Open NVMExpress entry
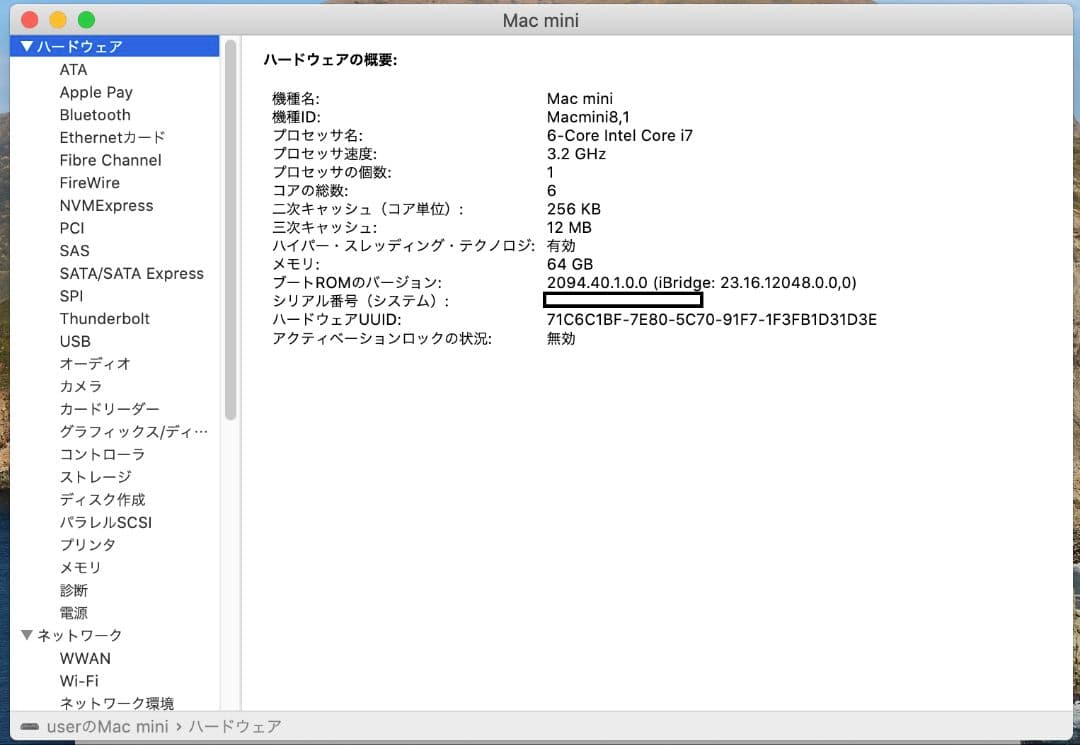1080x745 pixels. (106, 206)
